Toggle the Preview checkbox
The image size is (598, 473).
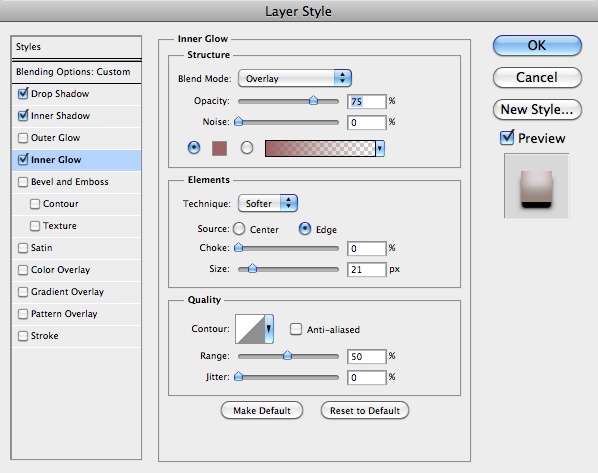tap(507, 137)
